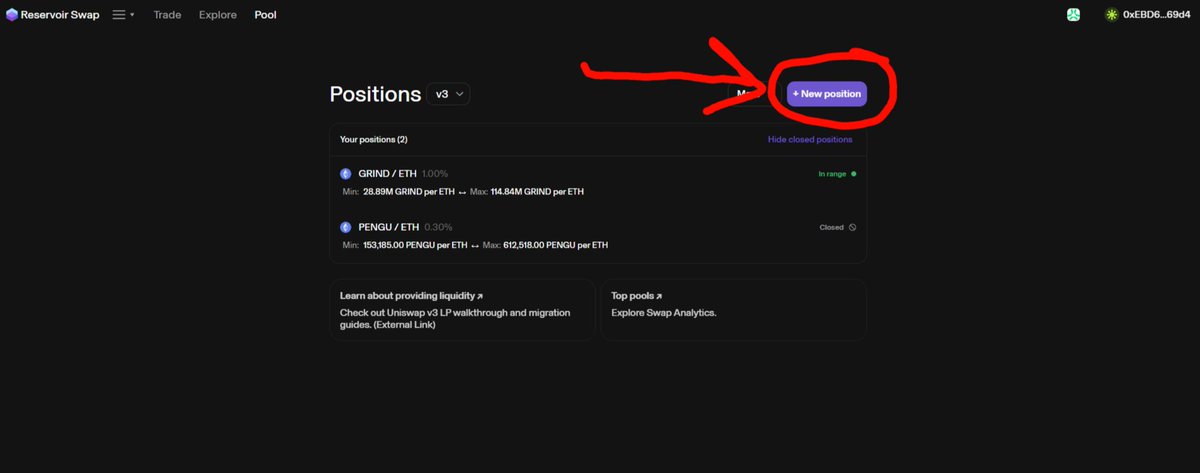Open wallet account 0xEBD6...69d4
1200x473 pixels.
click(1150, 15)
